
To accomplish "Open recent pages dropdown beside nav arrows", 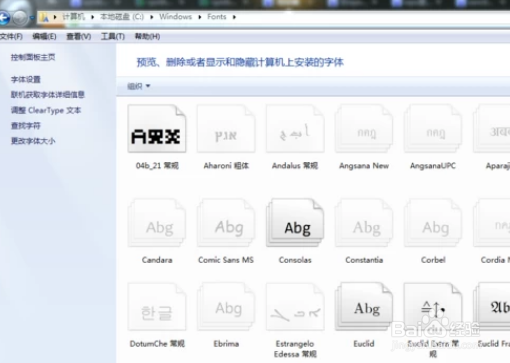I will pos(32,18).
